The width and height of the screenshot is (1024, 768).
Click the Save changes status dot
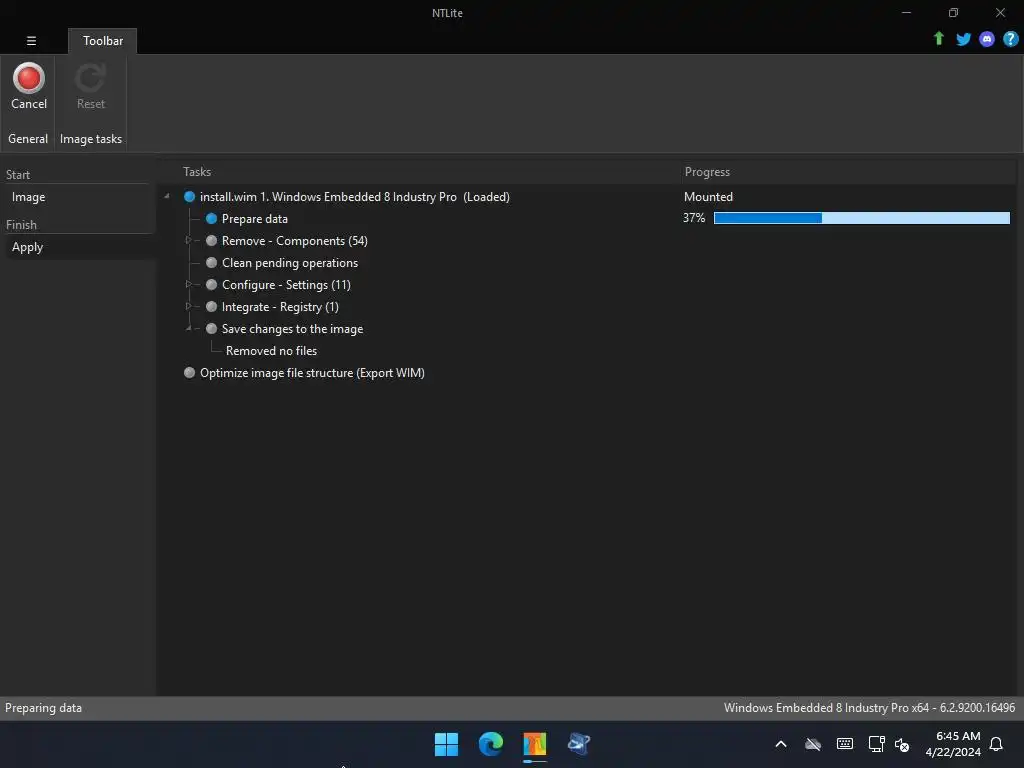pos(211,328)
